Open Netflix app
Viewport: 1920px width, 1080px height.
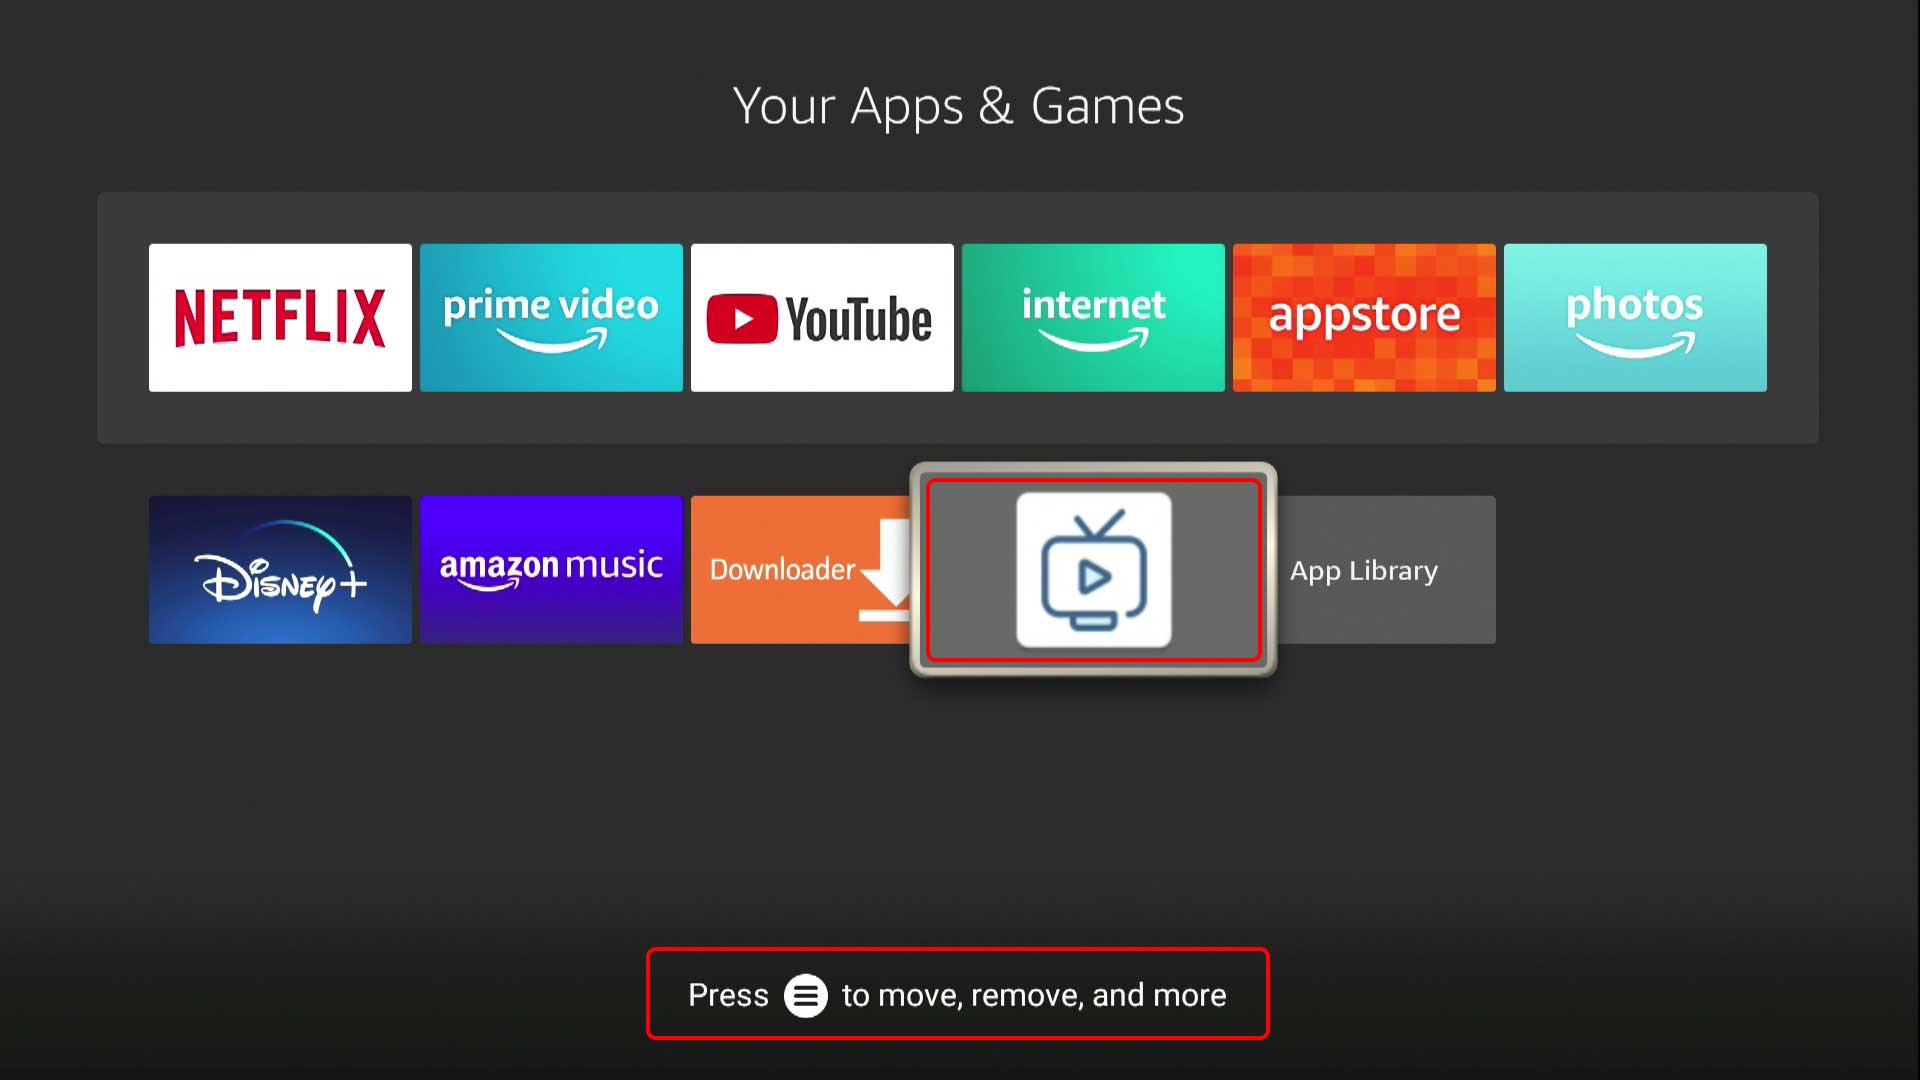pos(280,318)
